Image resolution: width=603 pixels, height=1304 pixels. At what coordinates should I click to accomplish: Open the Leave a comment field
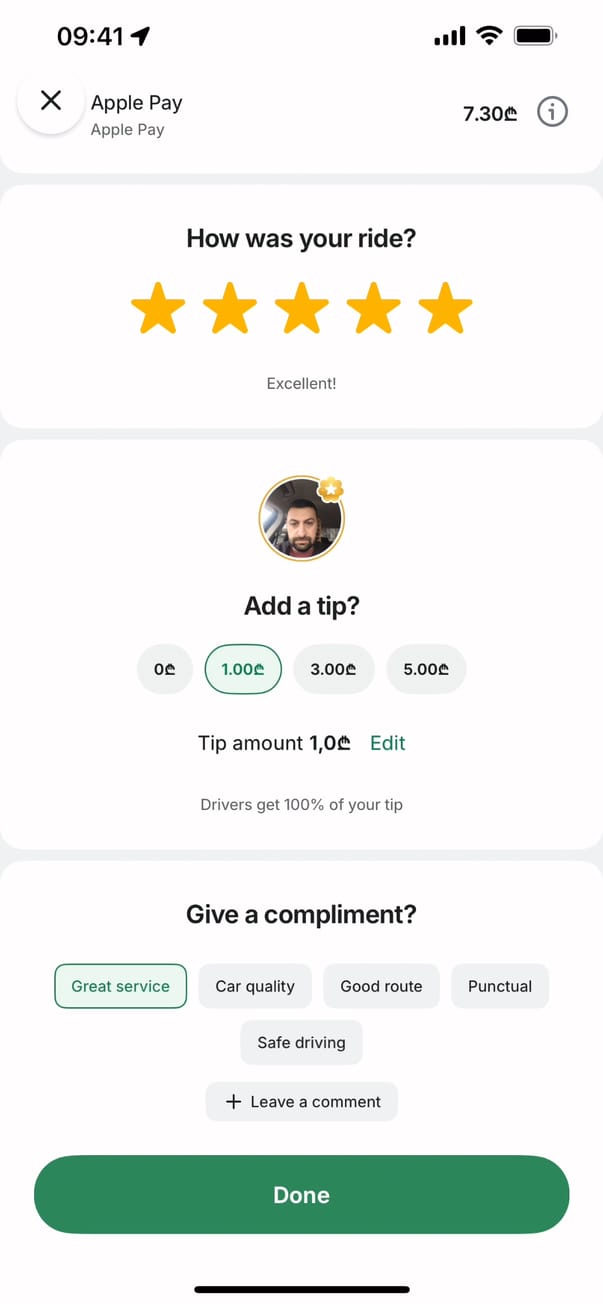click(302, 1101)
